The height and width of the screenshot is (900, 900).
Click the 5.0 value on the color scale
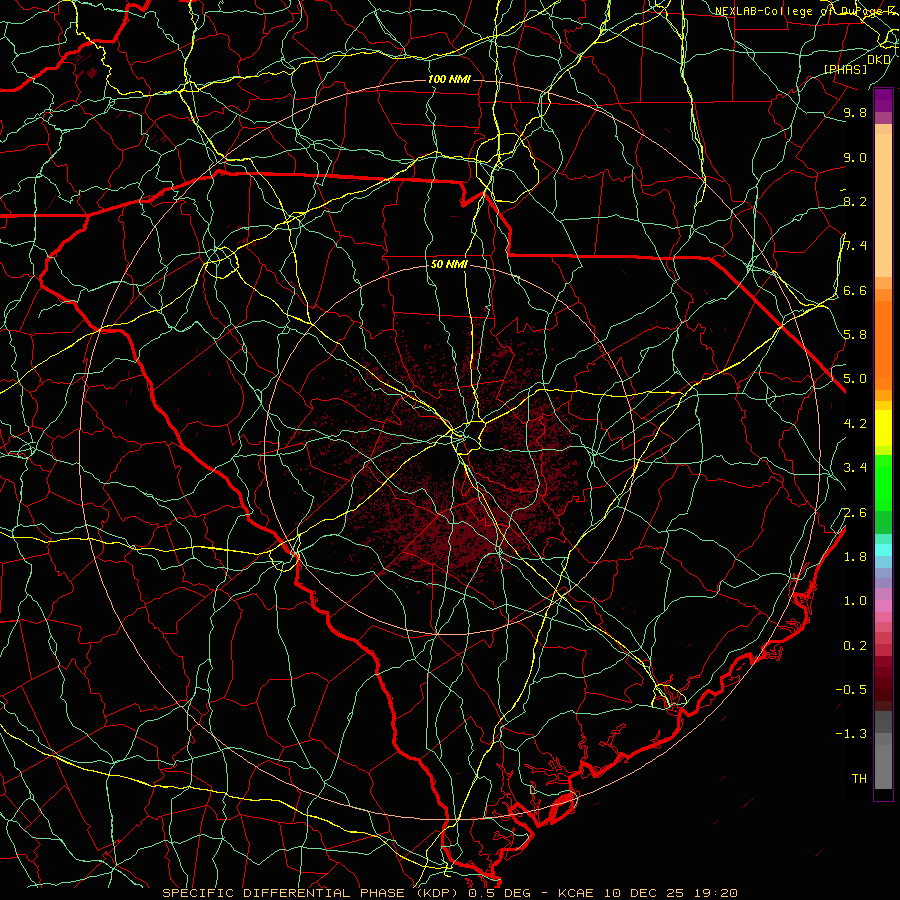click(855, 379)
